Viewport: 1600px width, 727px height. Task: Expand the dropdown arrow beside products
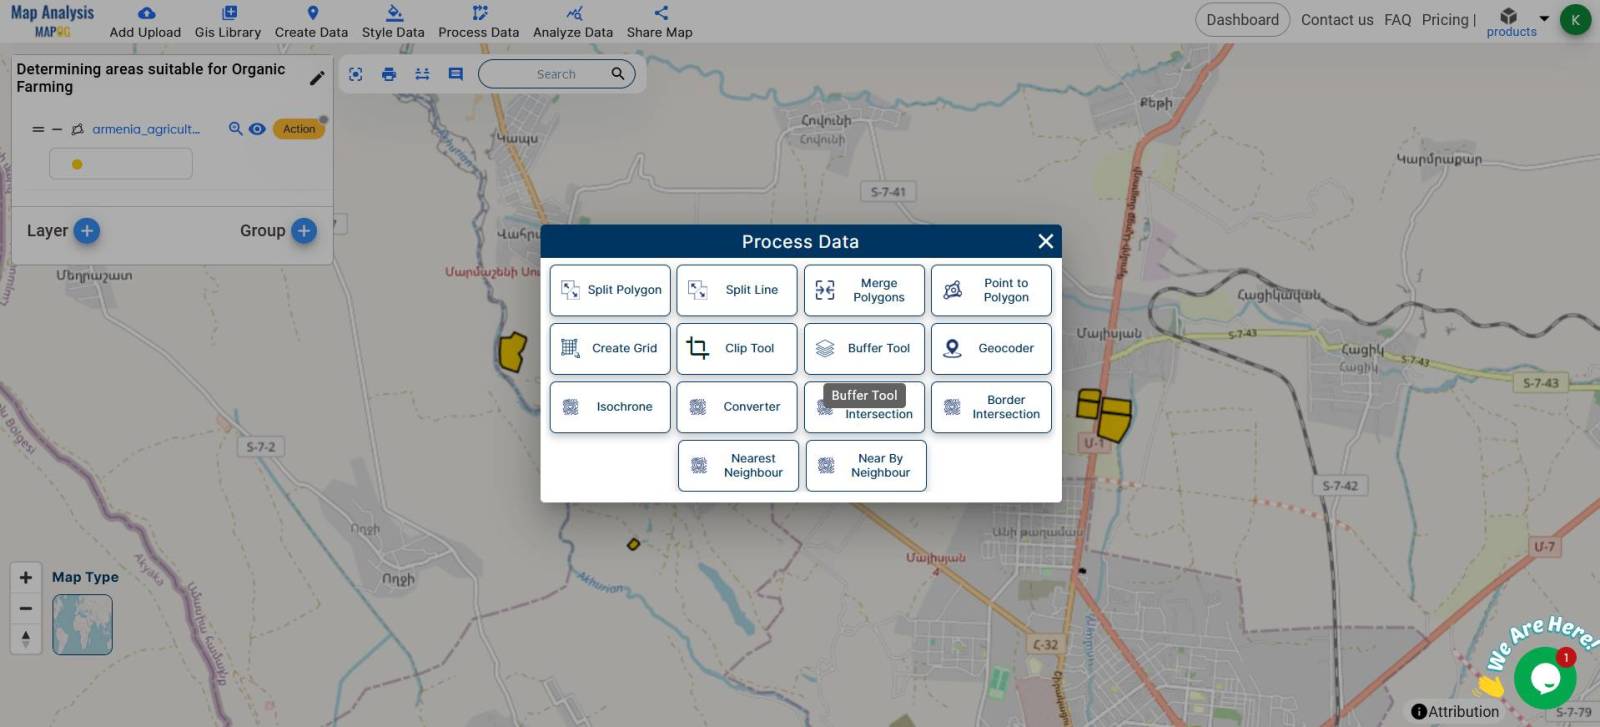pos(1543,19)
